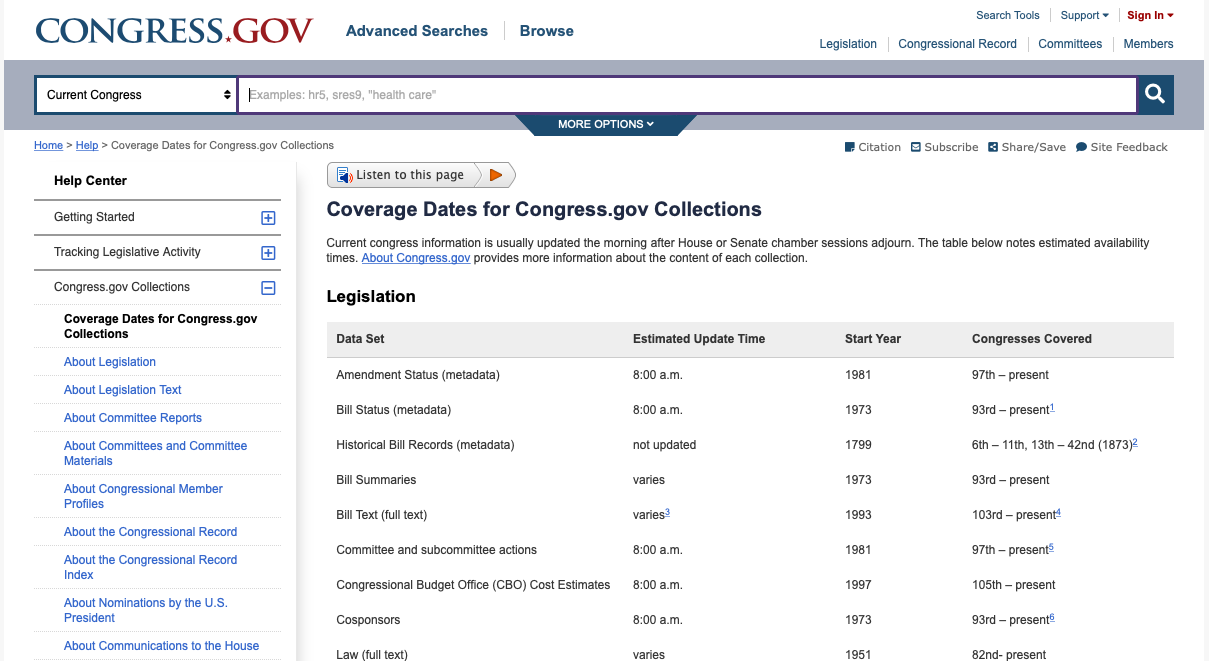Click the Bill Summaries row label
Screen dimensions: 1209x661
click(376, 480)
